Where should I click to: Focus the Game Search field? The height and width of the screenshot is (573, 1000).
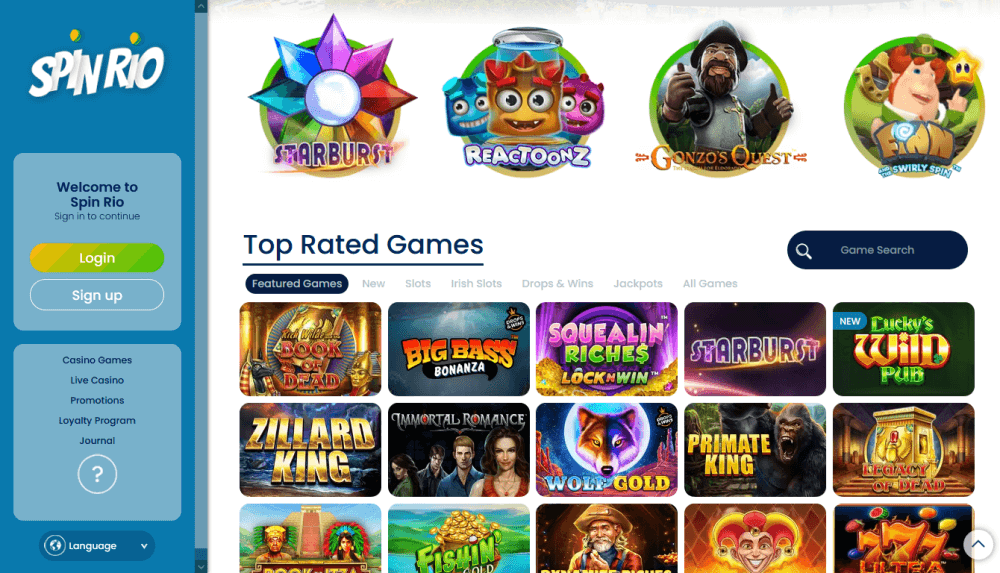pyautogui.click(x=877, y=250)
